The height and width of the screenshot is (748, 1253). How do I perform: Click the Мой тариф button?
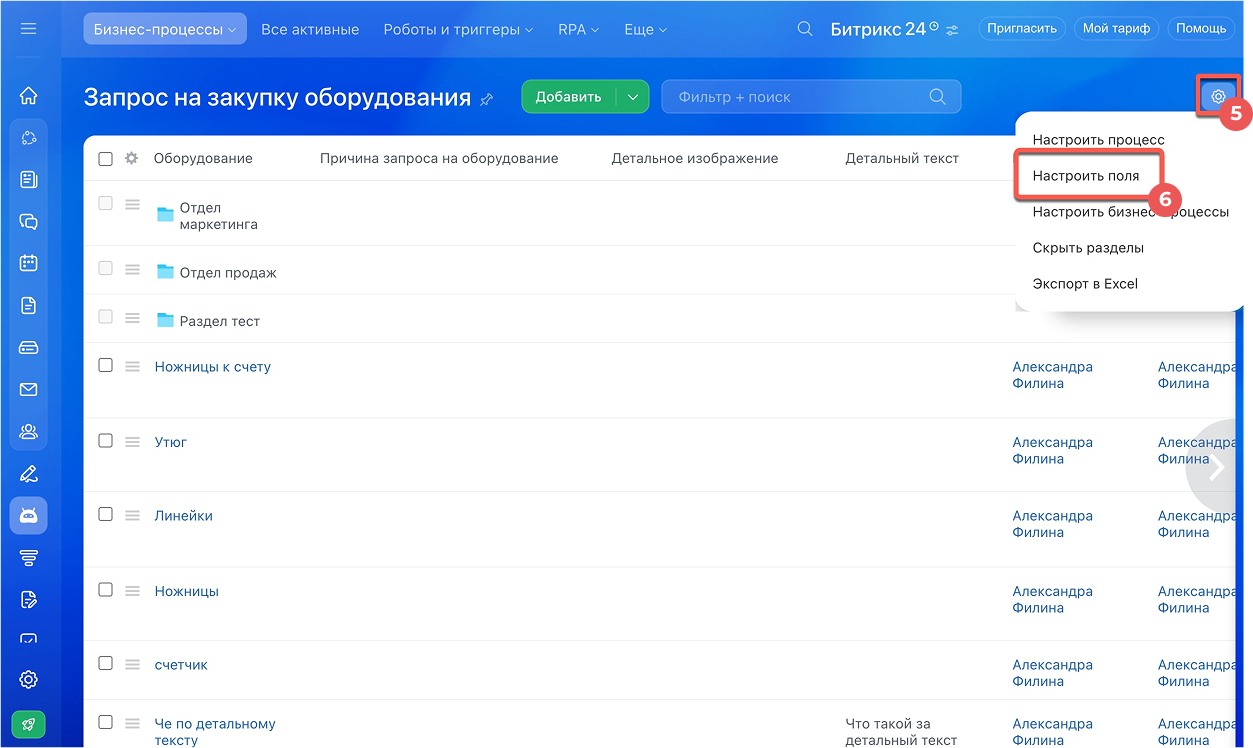(x=1116, y=29)
